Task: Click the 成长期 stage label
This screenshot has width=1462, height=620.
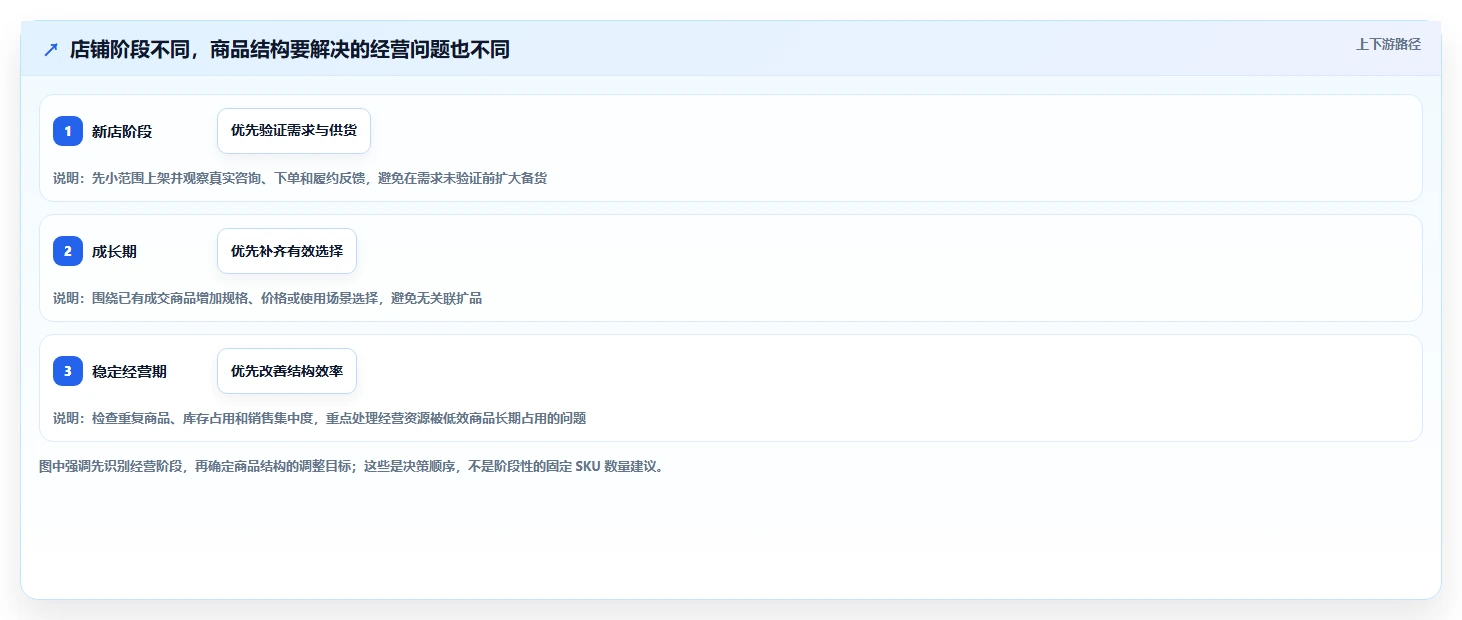Action: point(114,251)
